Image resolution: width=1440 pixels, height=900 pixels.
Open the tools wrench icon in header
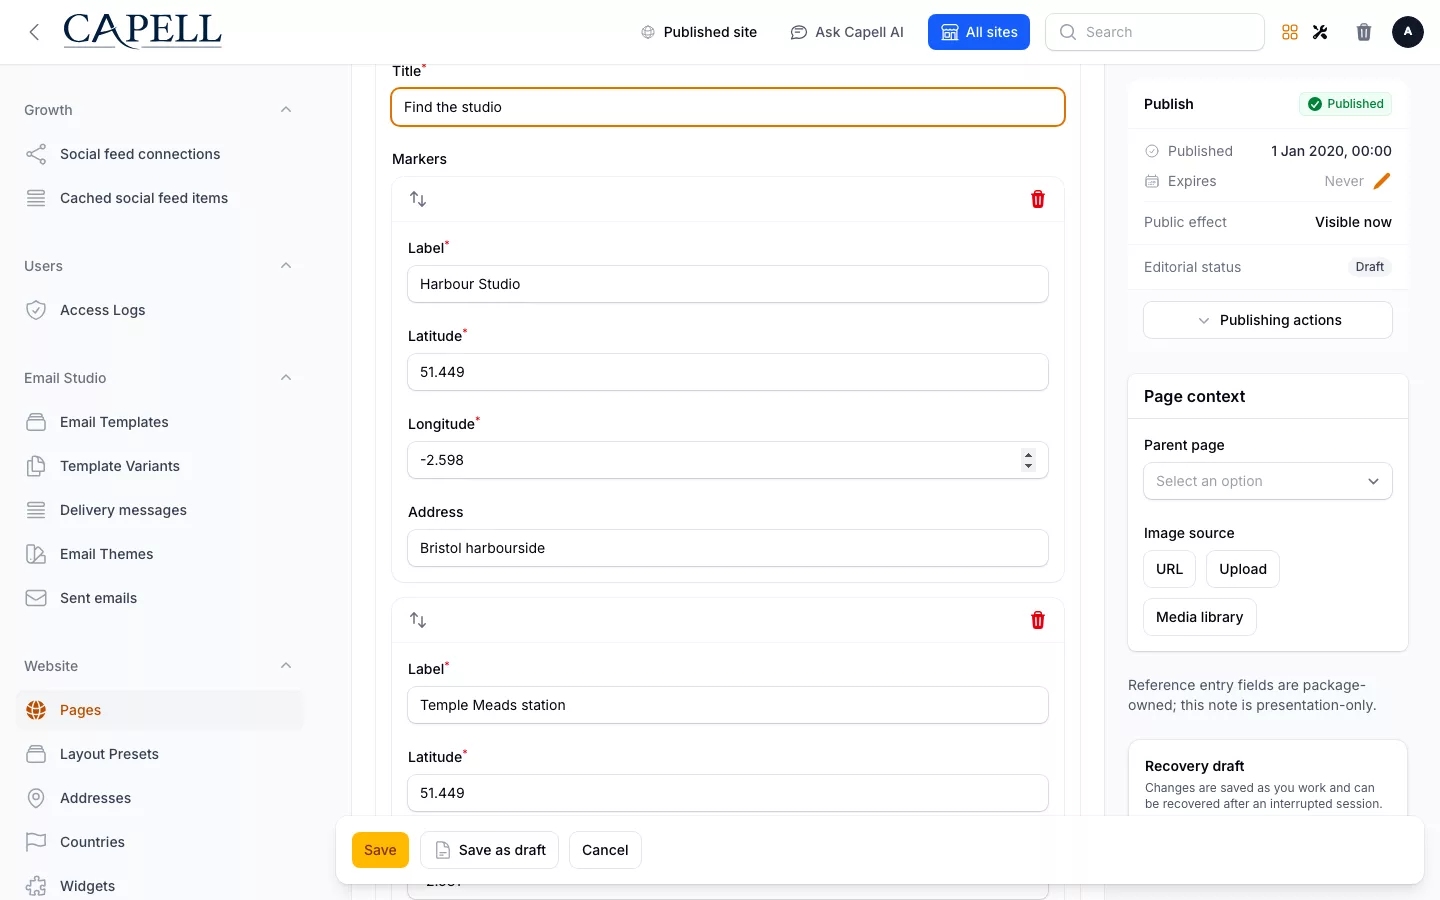click(x=1320, y=32)
